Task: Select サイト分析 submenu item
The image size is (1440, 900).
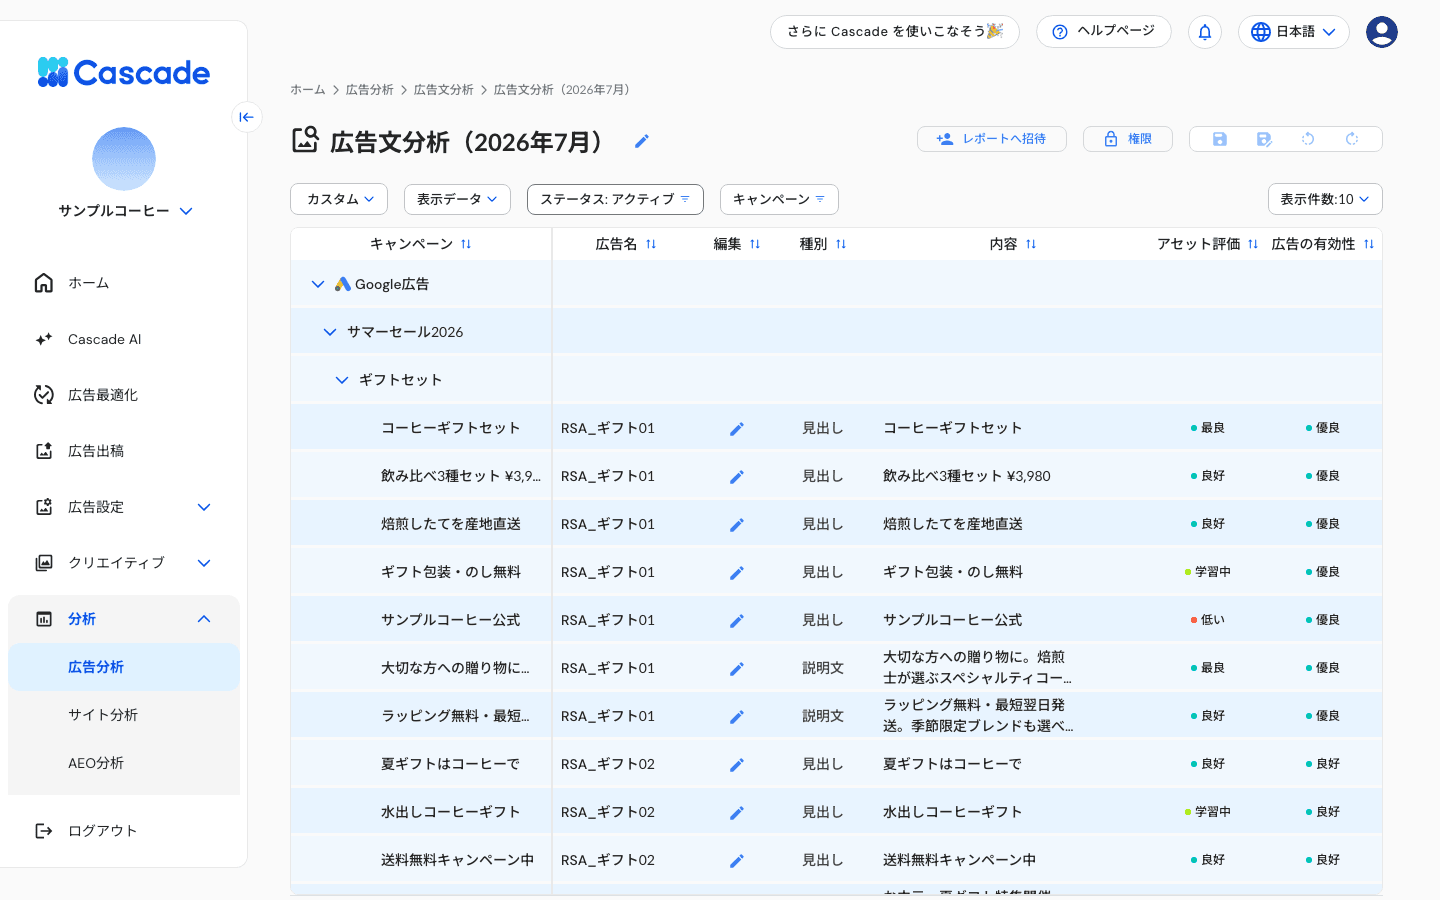Action: point(124,715)
